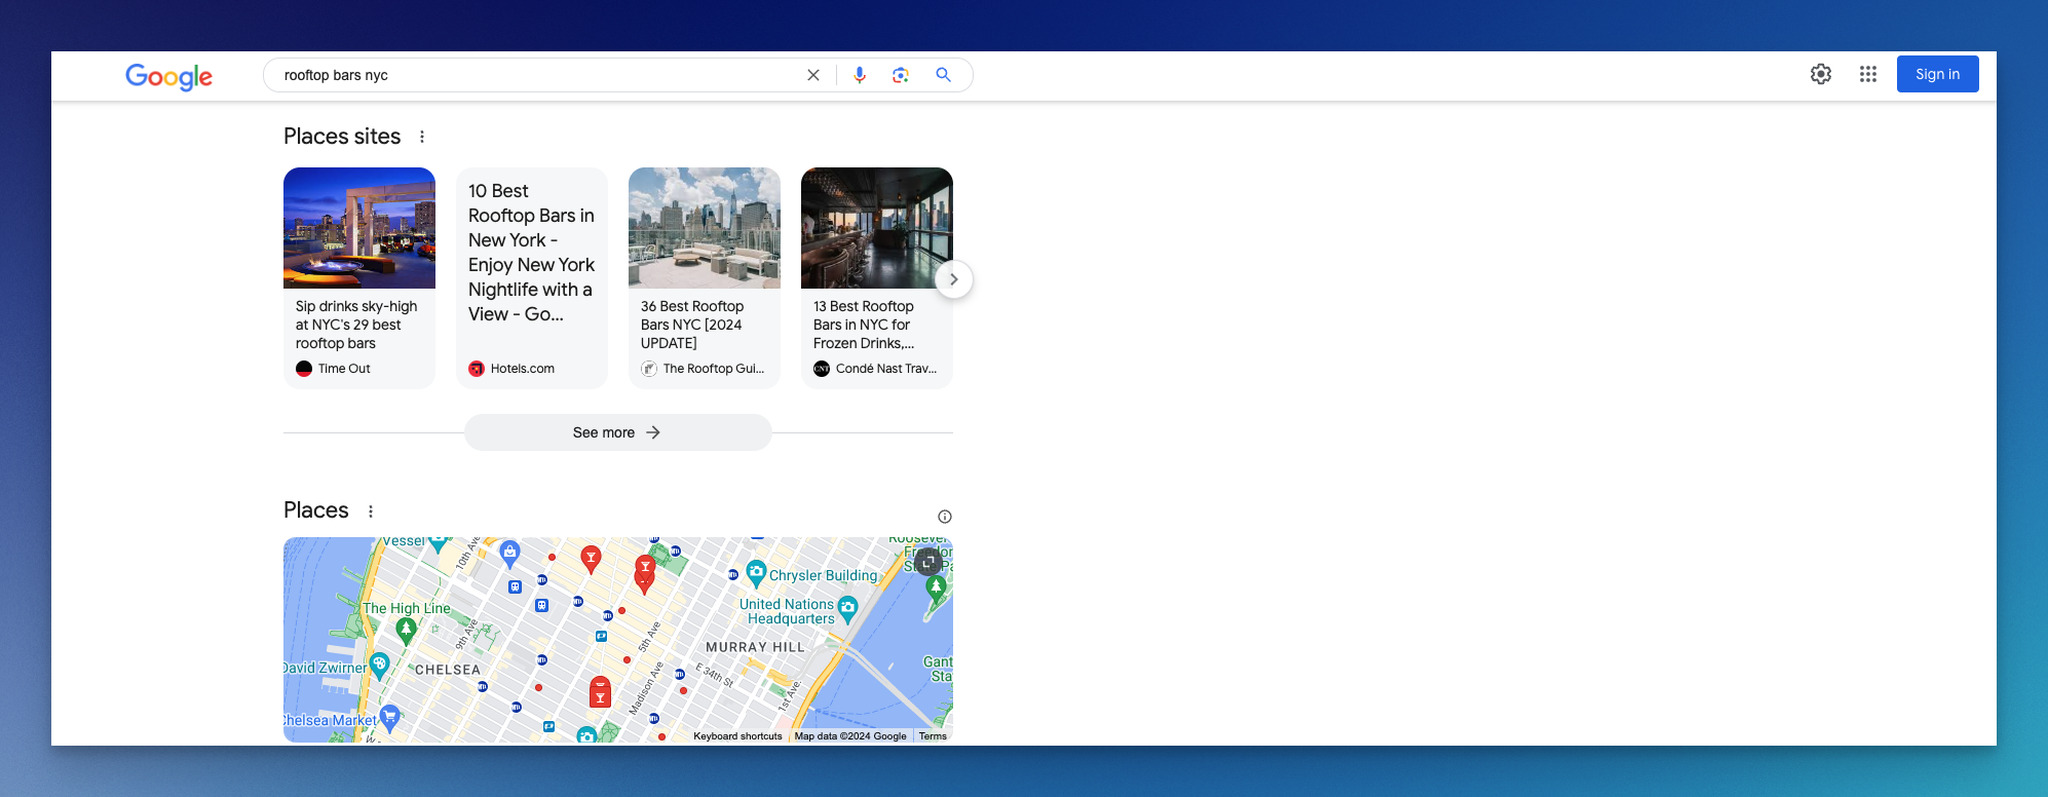Advance carousel with right chevron arrow
The width and height of the screenshot is (2048, 797).
pyautogui.click(x=954, y=279)
